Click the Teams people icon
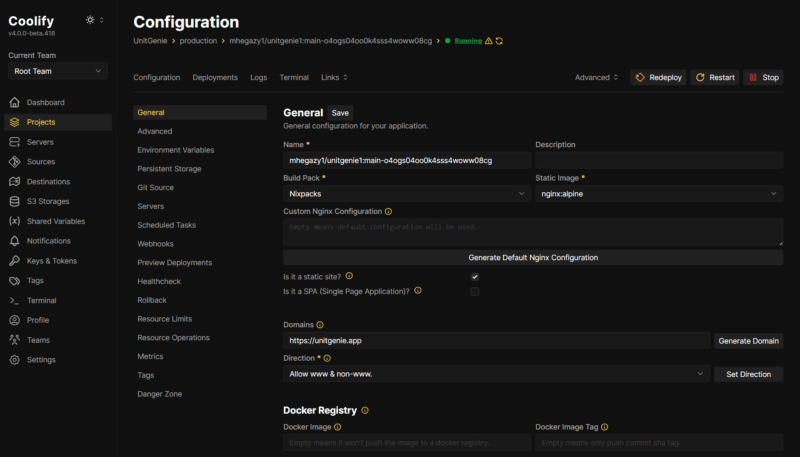This screenshot has height=457, width=800. tap(14, 340)
